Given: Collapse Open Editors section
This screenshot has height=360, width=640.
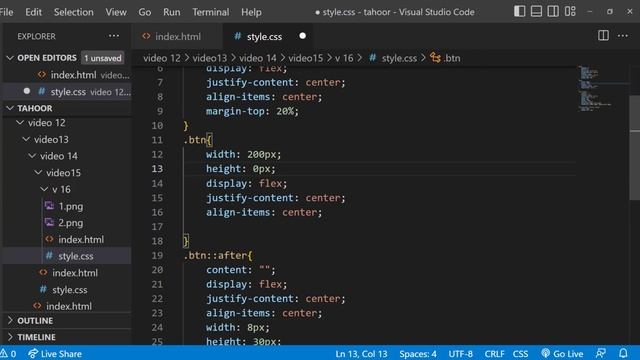Looking at the screenshot, I should pos(10,58).
